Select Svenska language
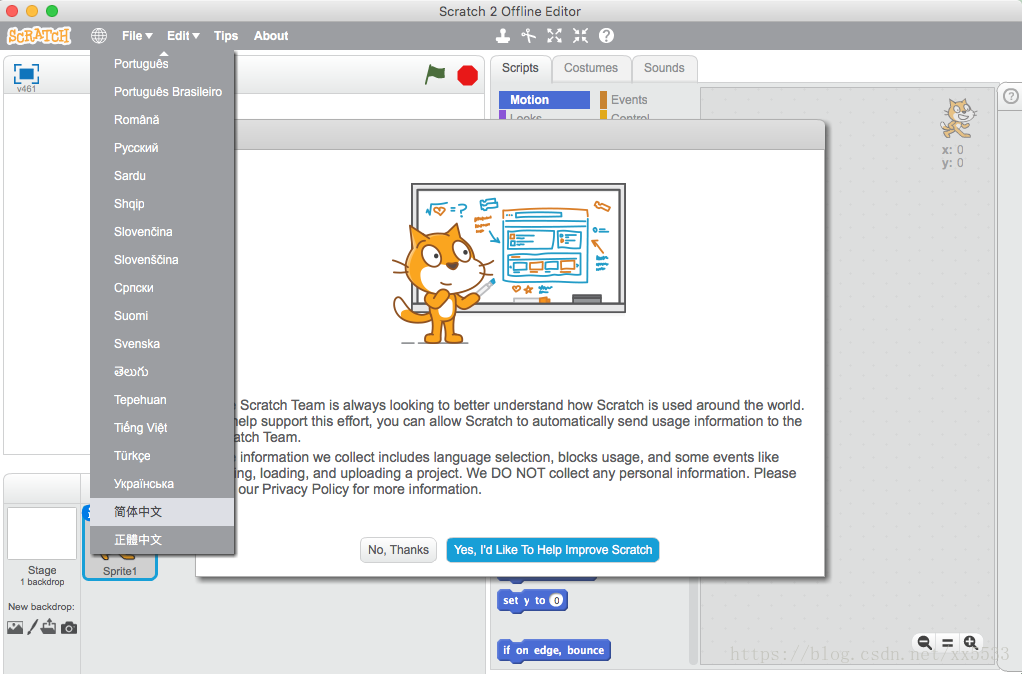This screenshot has width=1022, height=674. pos(162,344)
